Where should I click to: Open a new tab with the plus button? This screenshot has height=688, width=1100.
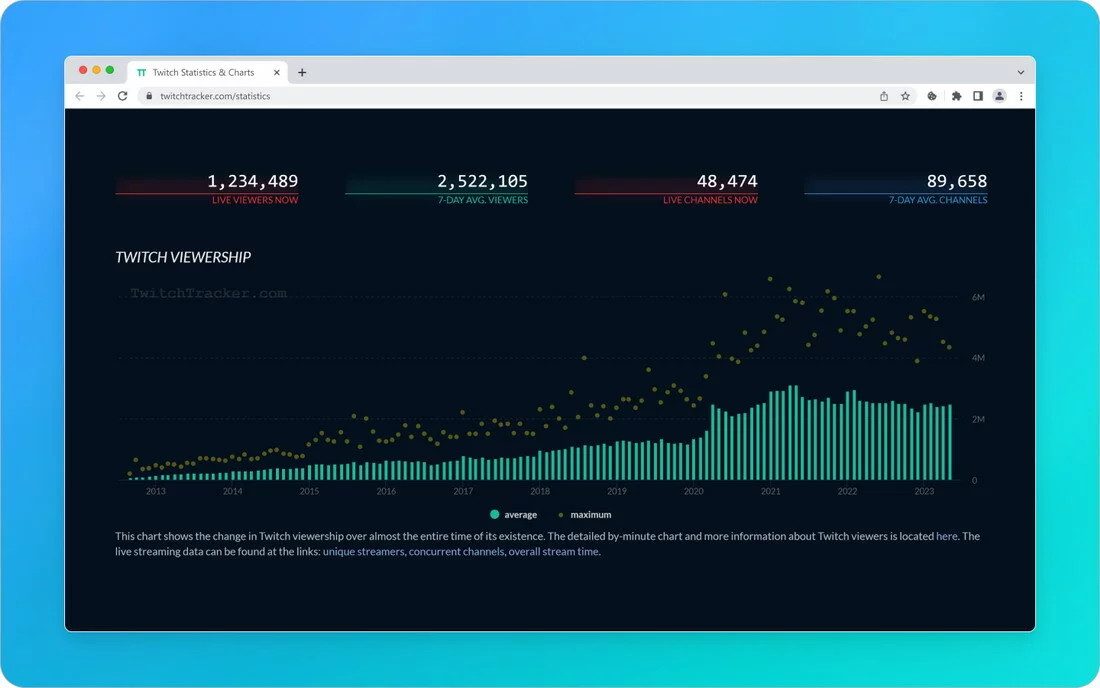pyautogui.click(x=302, y=72)
